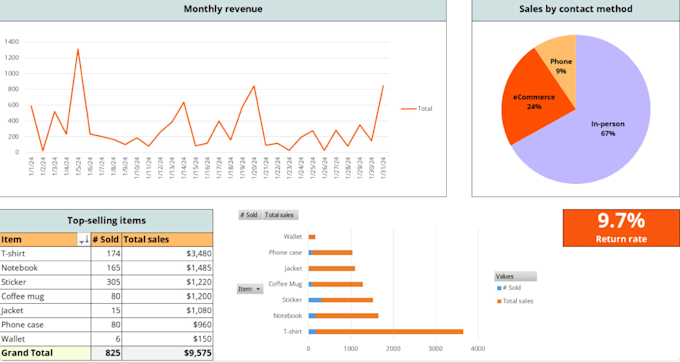Viewport: 680px width, 362px height.
Task: Click the 174 sold cell
Action: pos(106,254)
